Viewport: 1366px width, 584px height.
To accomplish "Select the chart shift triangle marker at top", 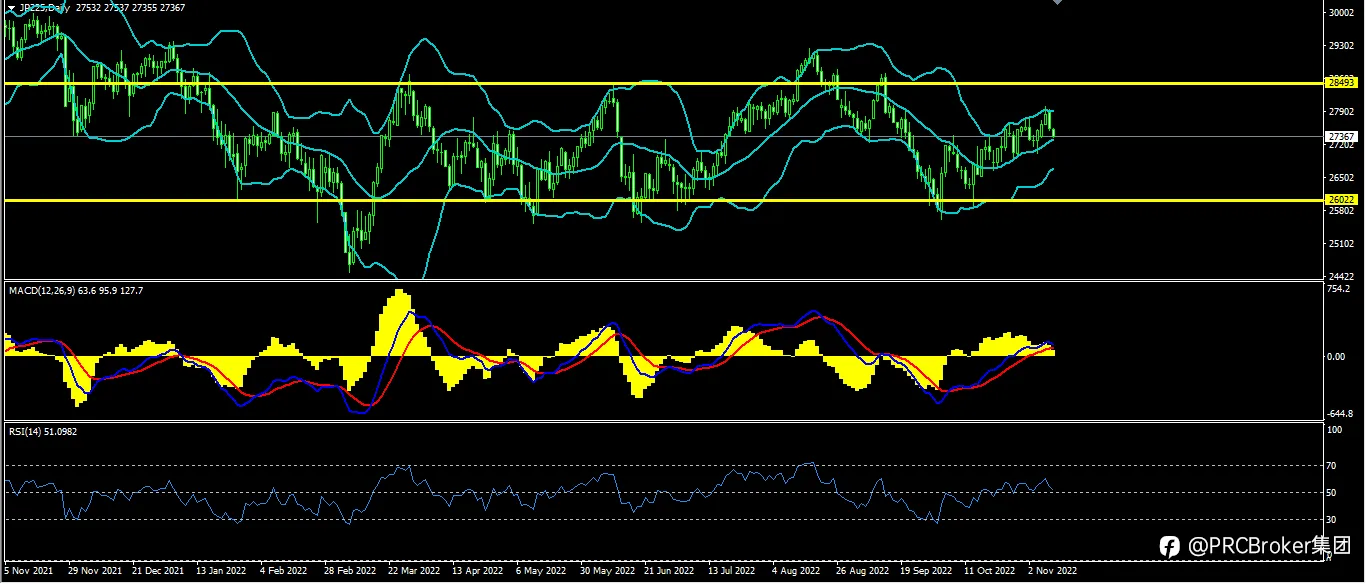I will [1058, 3].
